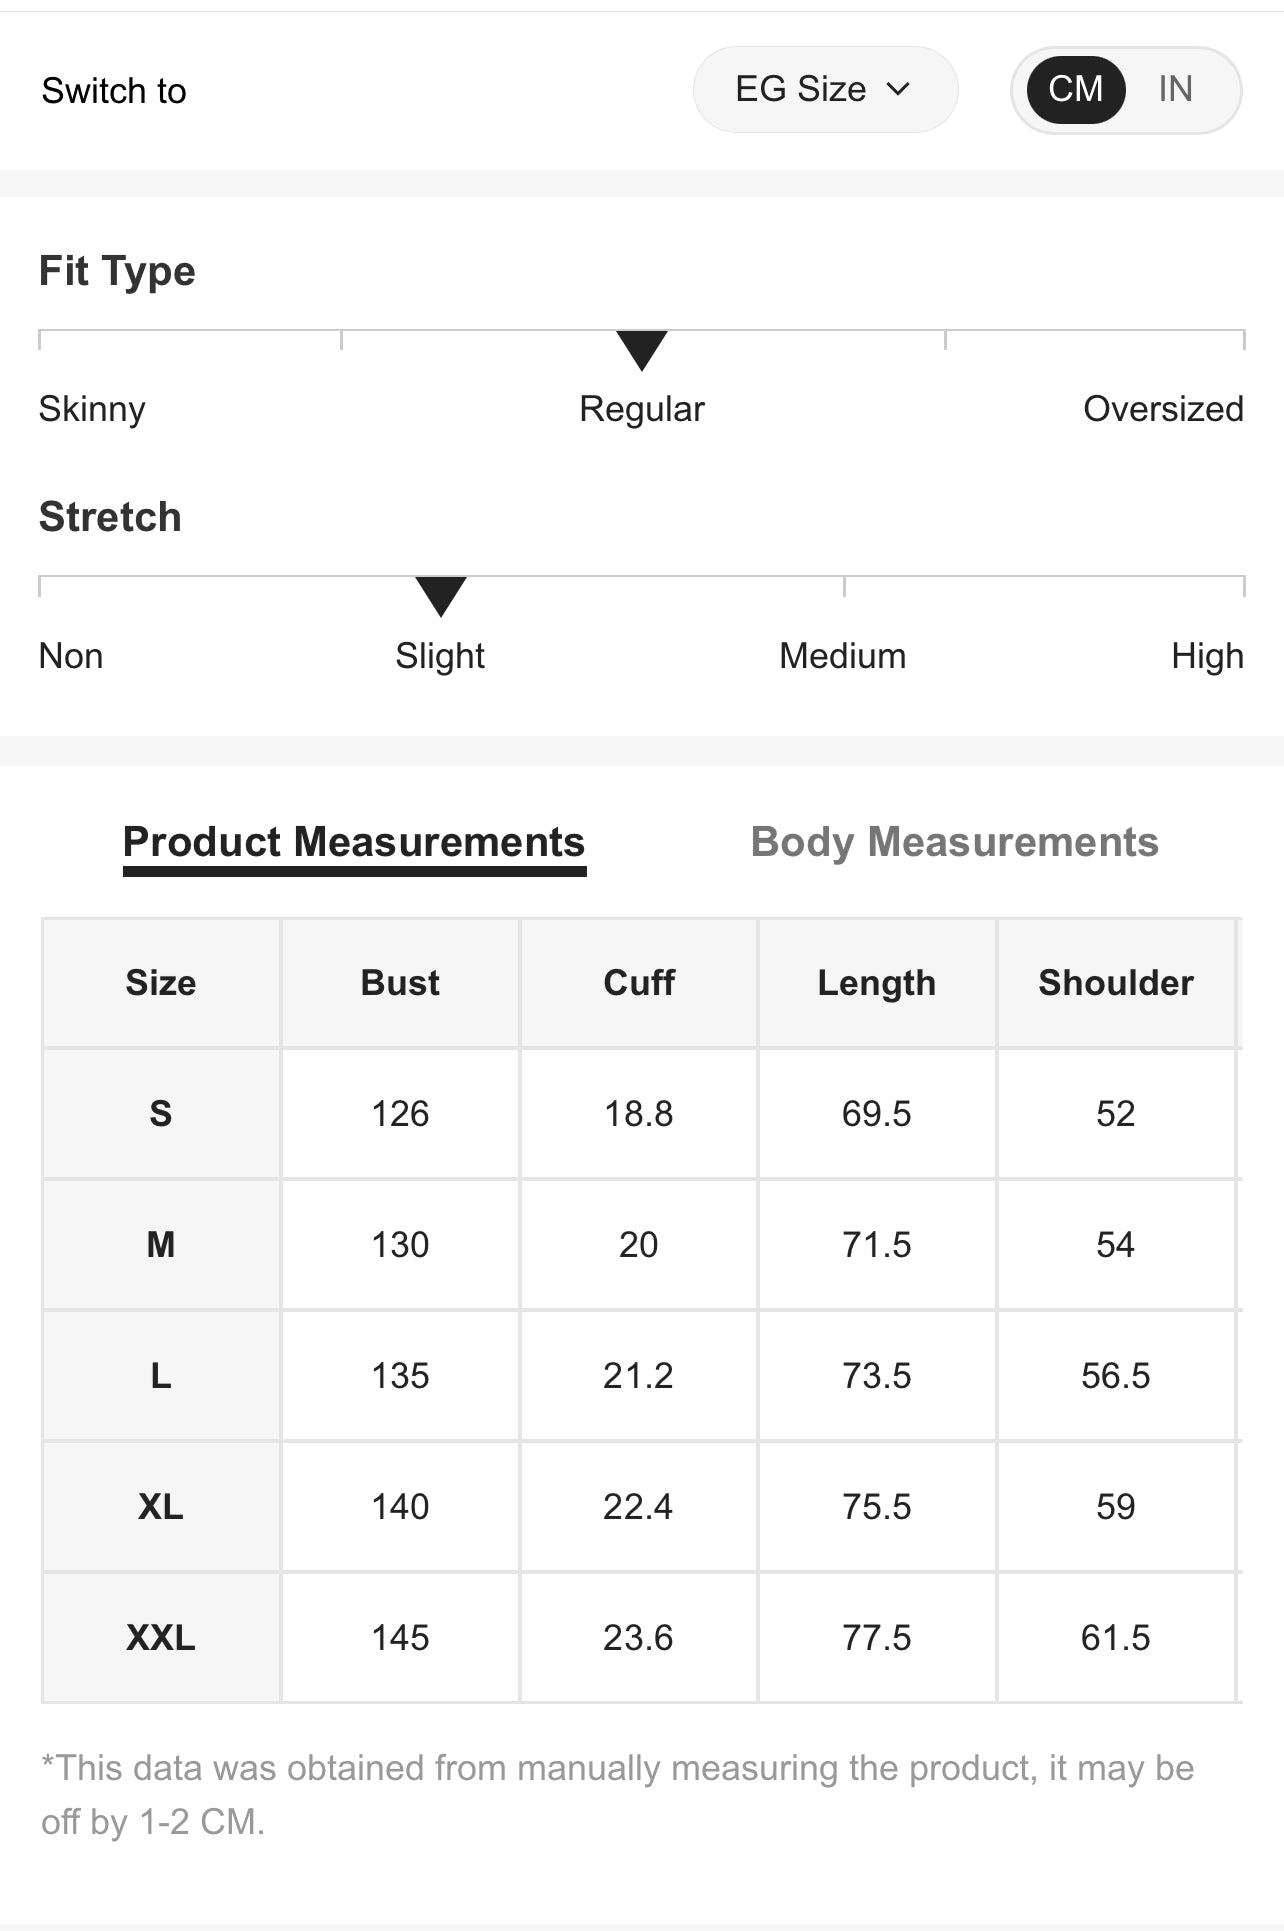
Task: Open the Body Measurements tab
Action: [954, 842]
